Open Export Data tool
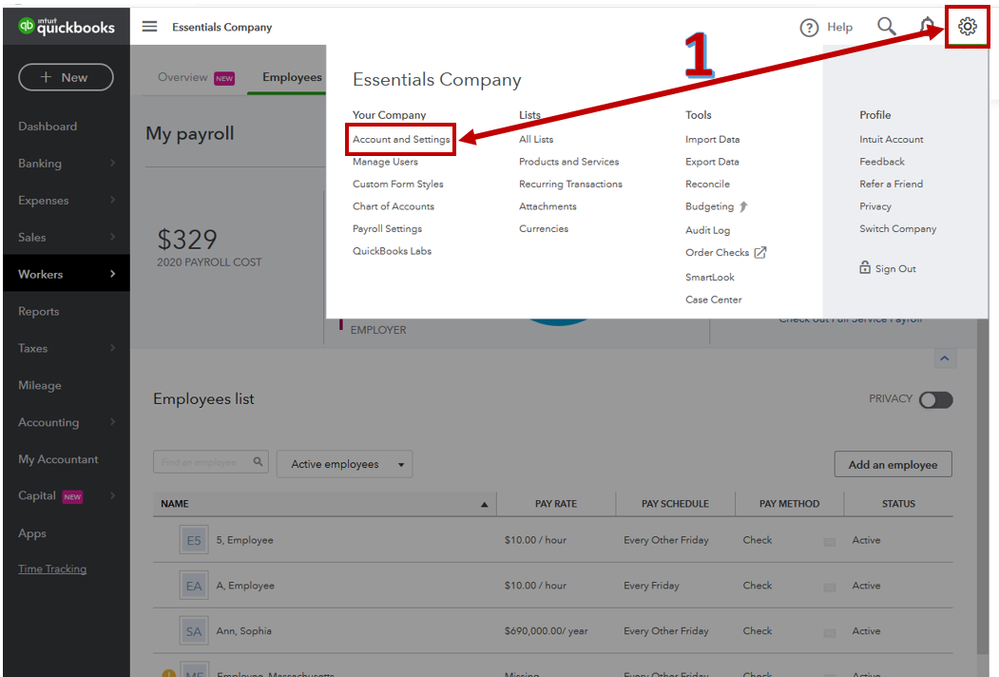The height and width of the screenshot is (677, 999). coord(712,162)
